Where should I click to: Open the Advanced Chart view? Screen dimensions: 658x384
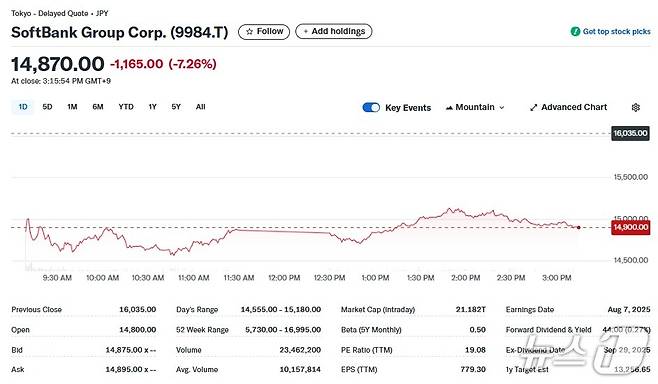569,107
